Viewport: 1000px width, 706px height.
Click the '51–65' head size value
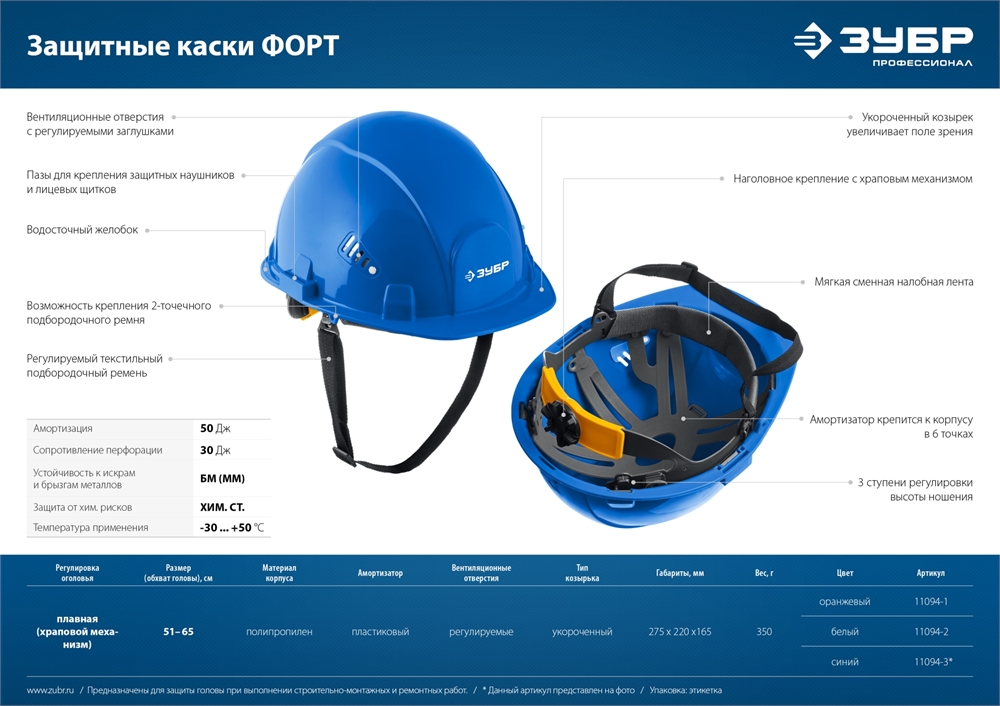[178, 632]
